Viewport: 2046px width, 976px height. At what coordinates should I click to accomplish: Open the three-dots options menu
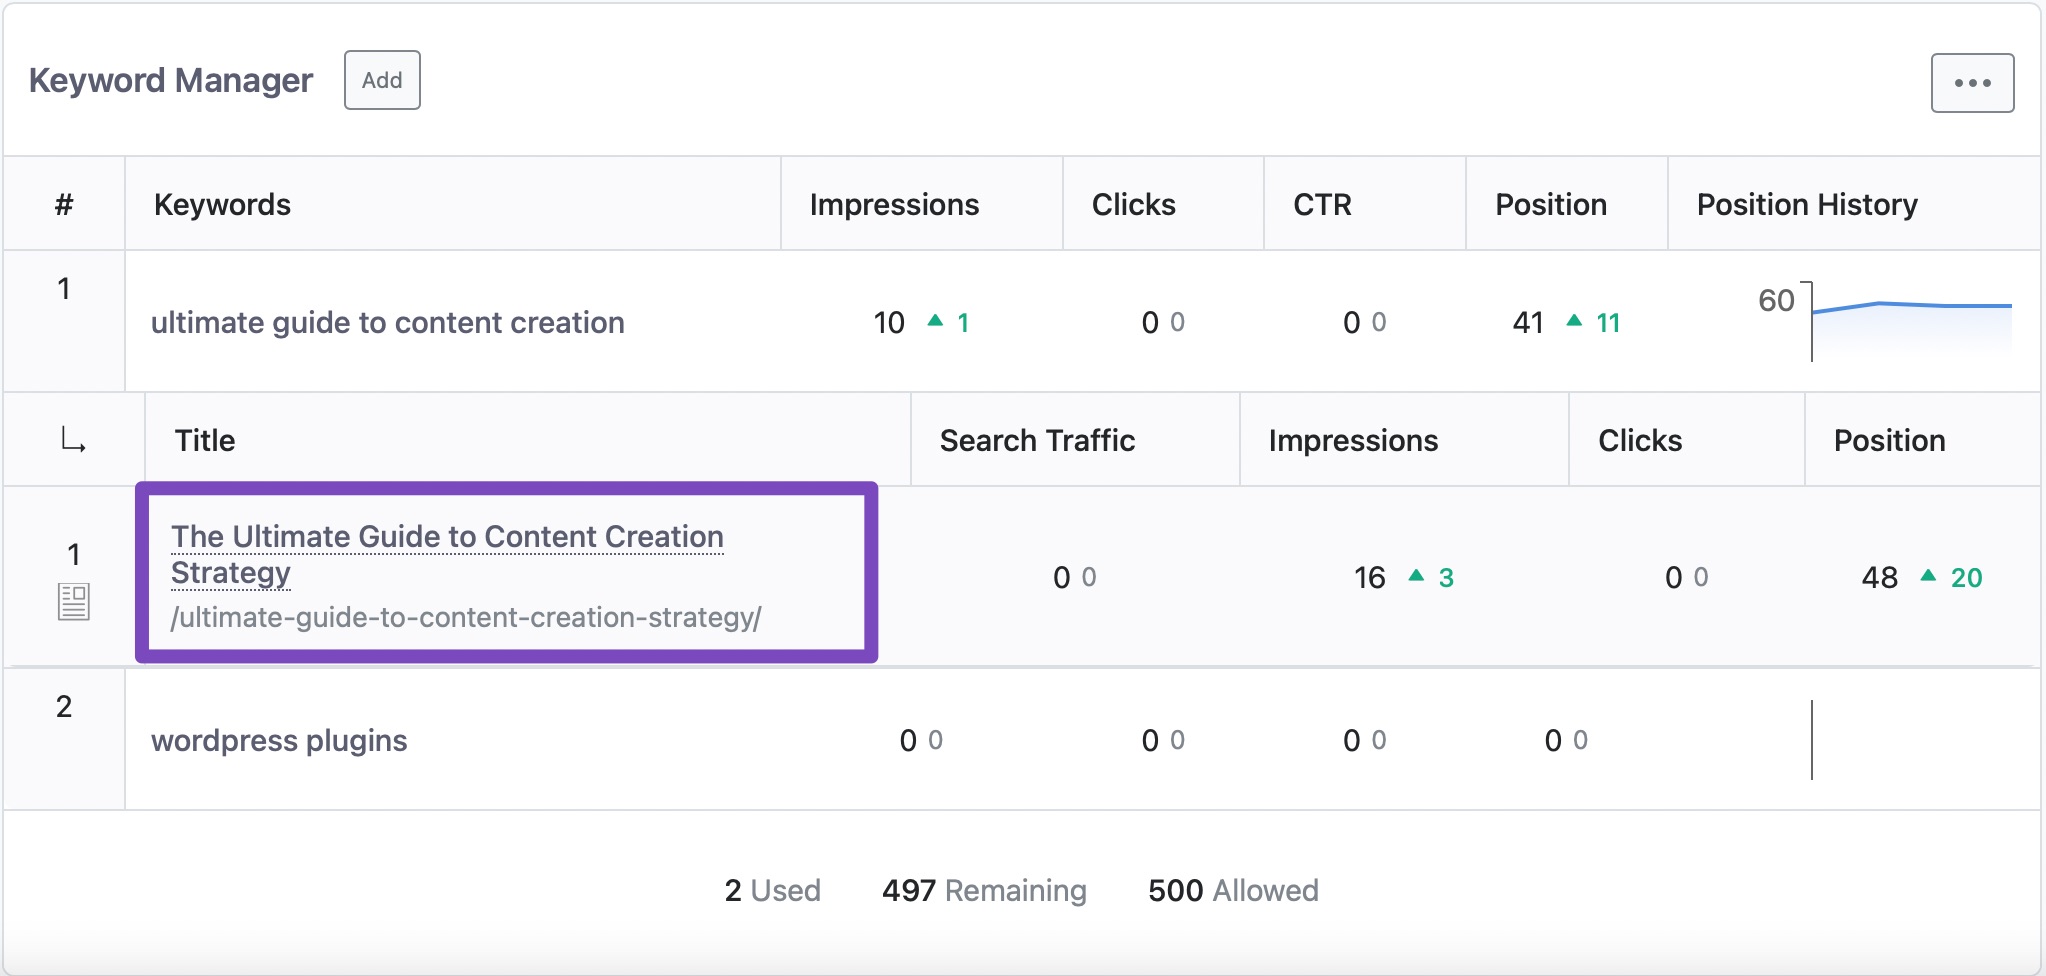click(x=1971, y=83)
